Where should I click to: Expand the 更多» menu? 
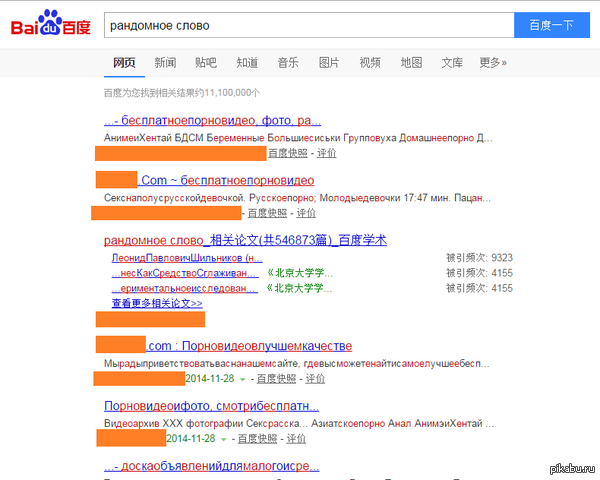[493, 62]
